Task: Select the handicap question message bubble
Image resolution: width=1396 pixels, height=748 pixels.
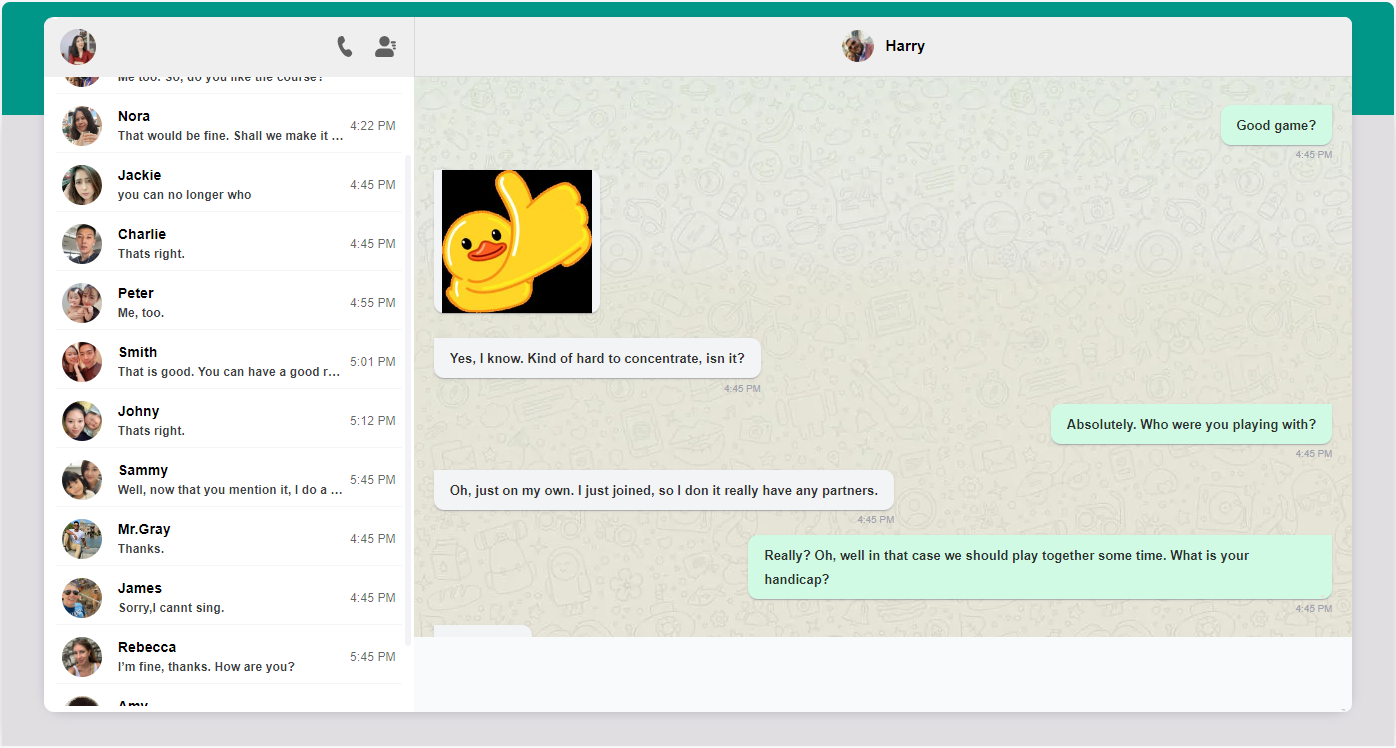Action: coord(1040,565)
